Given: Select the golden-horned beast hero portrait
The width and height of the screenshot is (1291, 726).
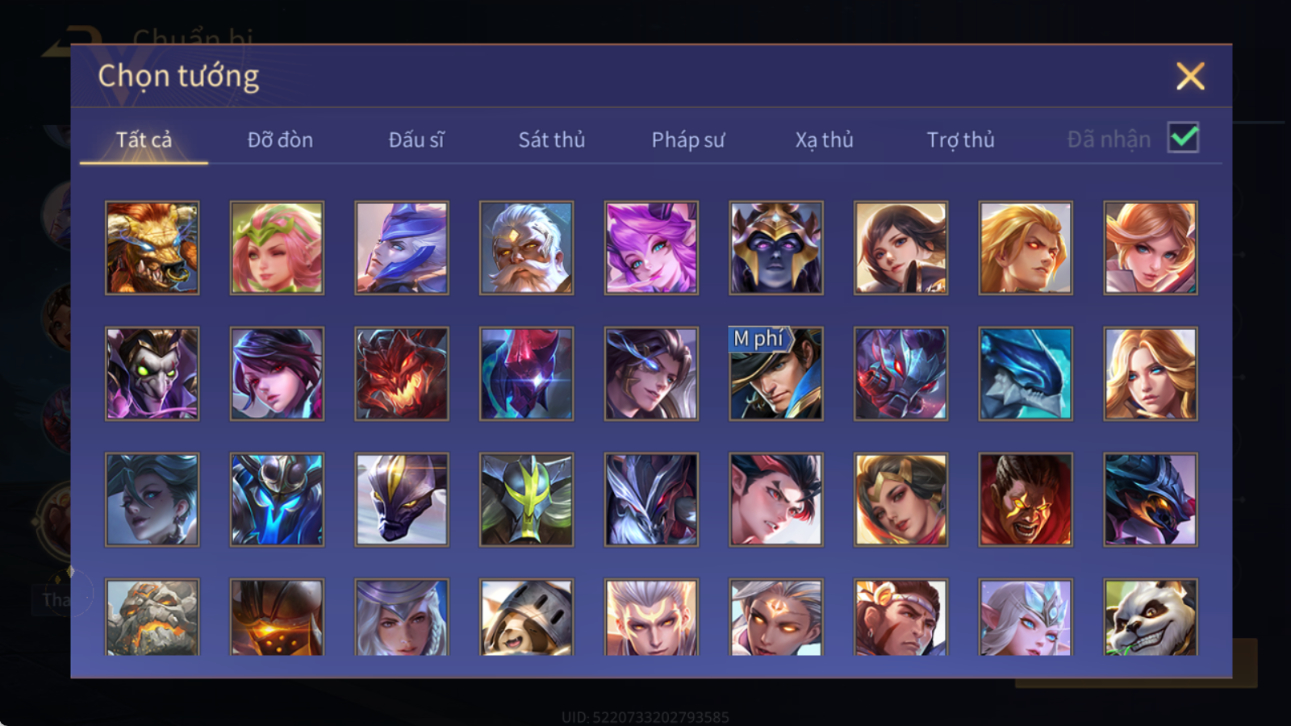Looking at the screenshot, I should pos(152,248).
